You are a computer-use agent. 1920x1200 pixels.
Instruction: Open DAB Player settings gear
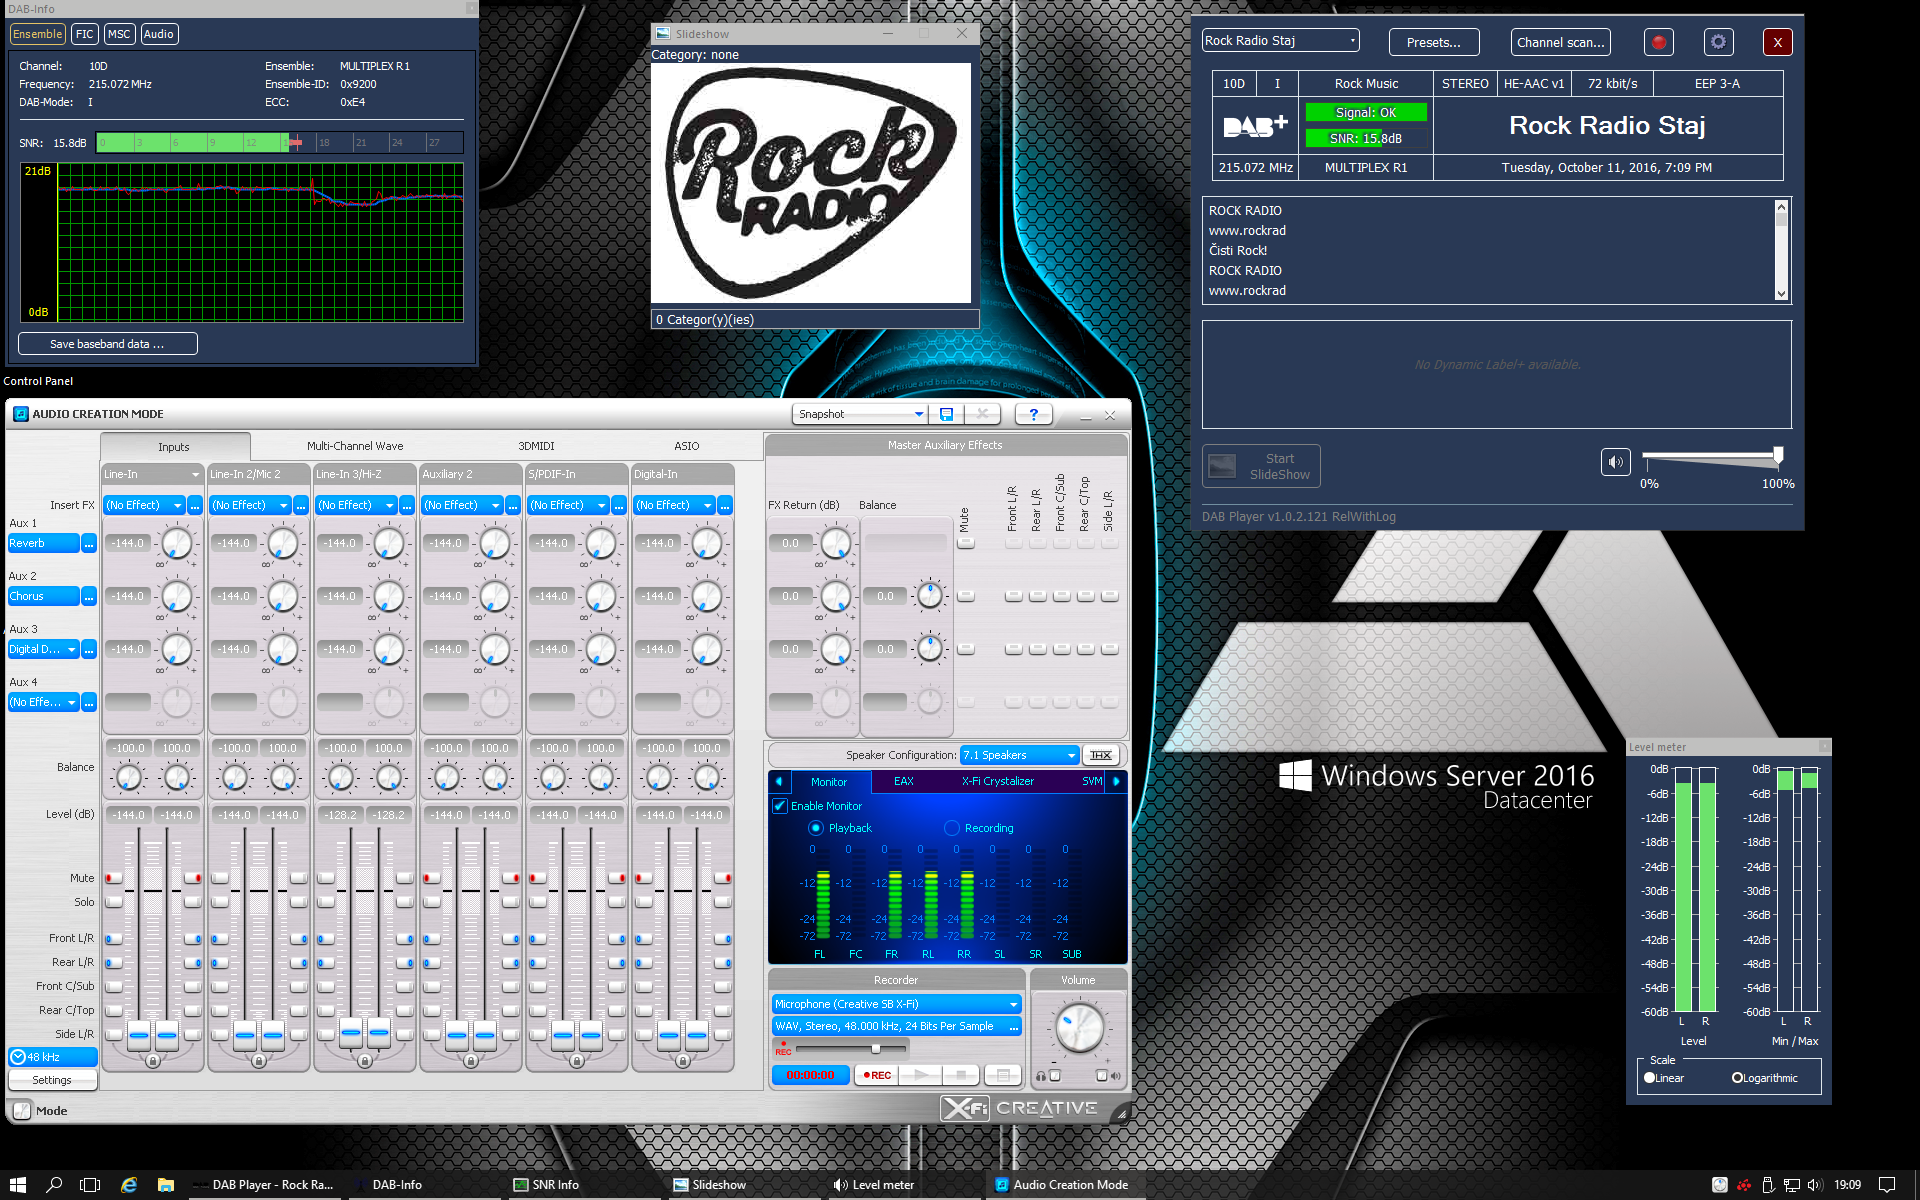[1718, 42]
